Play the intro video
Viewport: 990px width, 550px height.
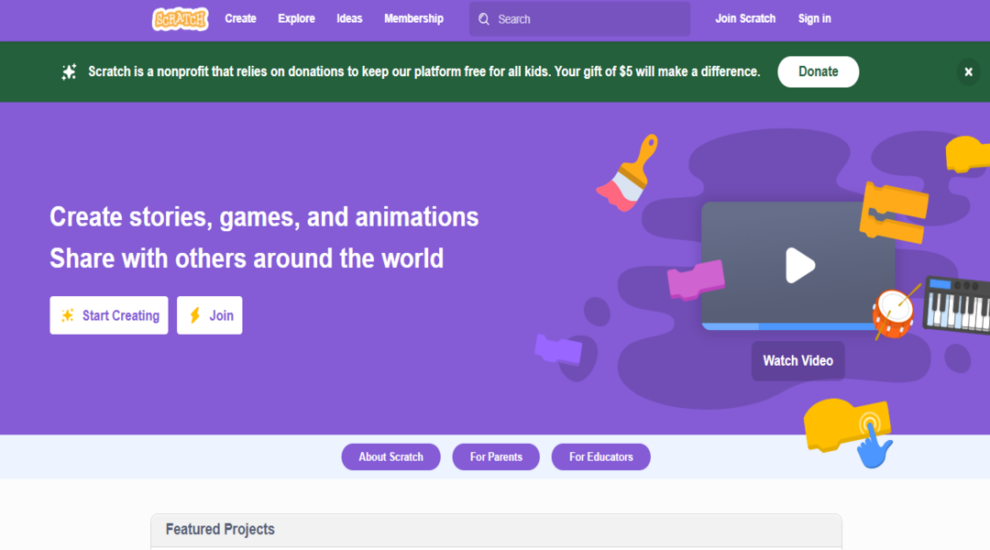[x=799, y=265]
